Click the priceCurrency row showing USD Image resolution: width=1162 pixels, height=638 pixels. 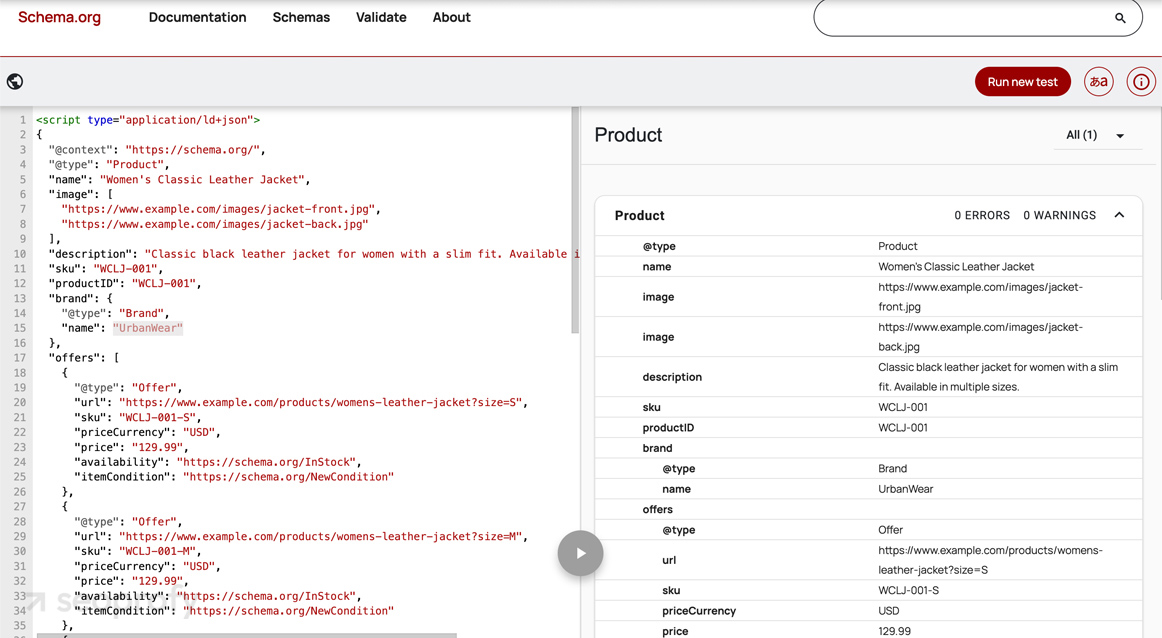869,611
